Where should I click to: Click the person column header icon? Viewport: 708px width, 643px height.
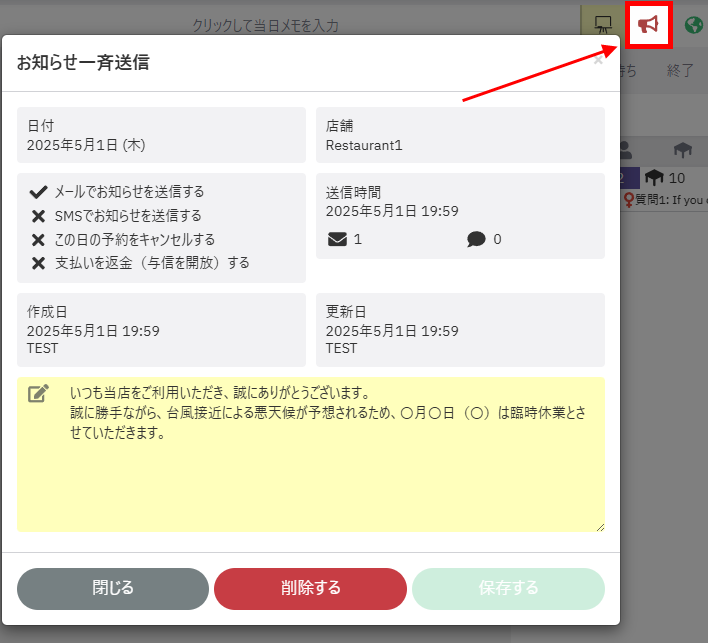click(x=625, y=149)
